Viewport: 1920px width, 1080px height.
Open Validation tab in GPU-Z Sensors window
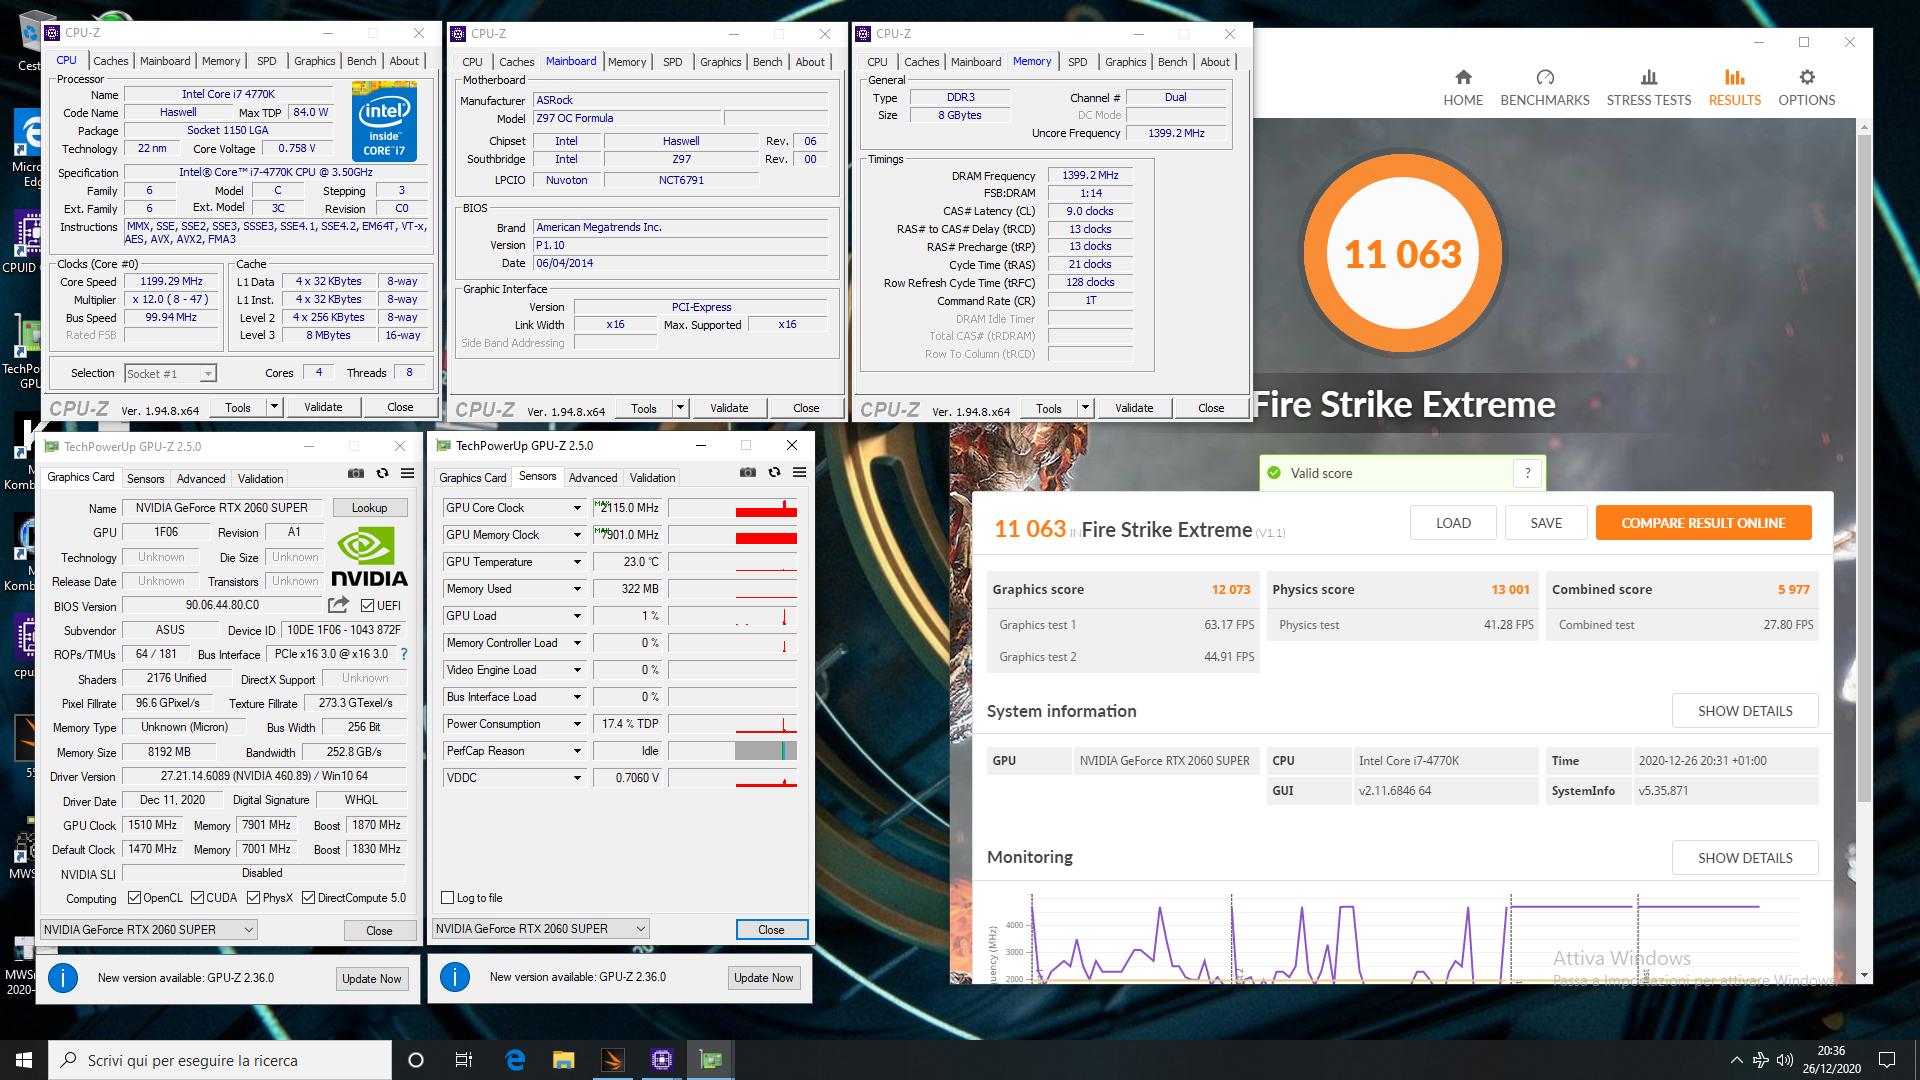652,478
